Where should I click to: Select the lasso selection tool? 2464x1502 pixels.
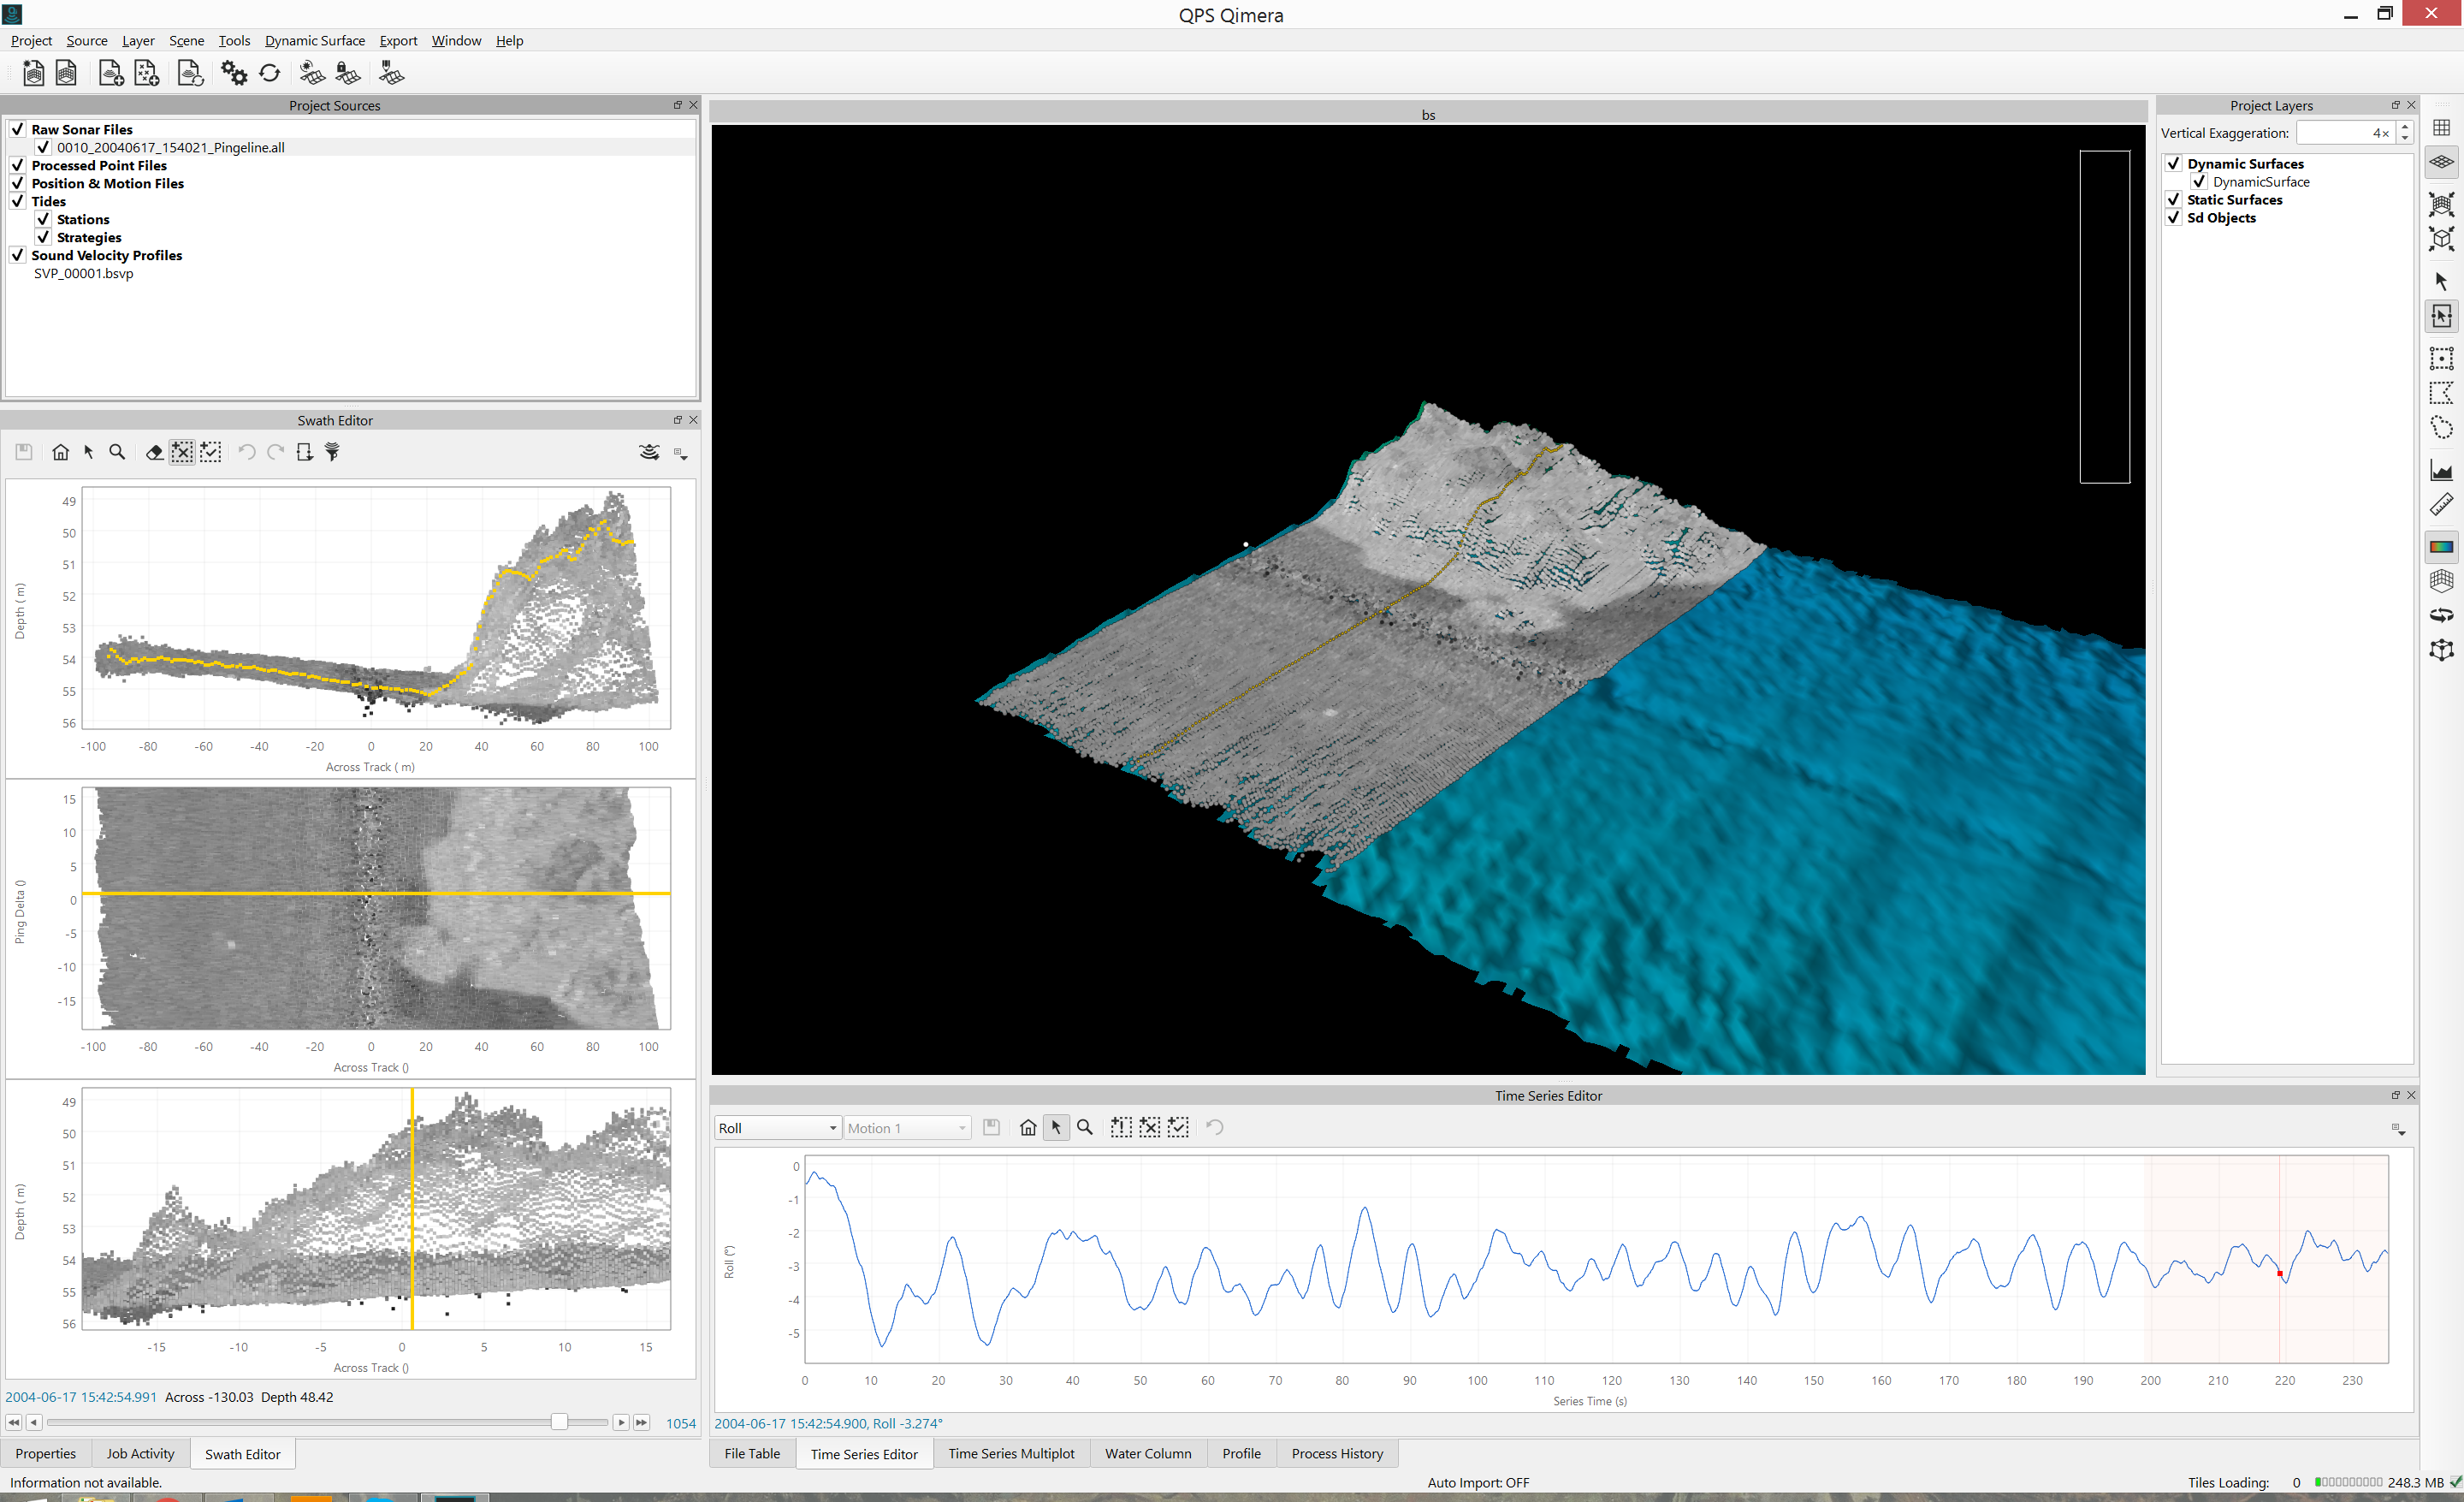tap(2441, 428)
